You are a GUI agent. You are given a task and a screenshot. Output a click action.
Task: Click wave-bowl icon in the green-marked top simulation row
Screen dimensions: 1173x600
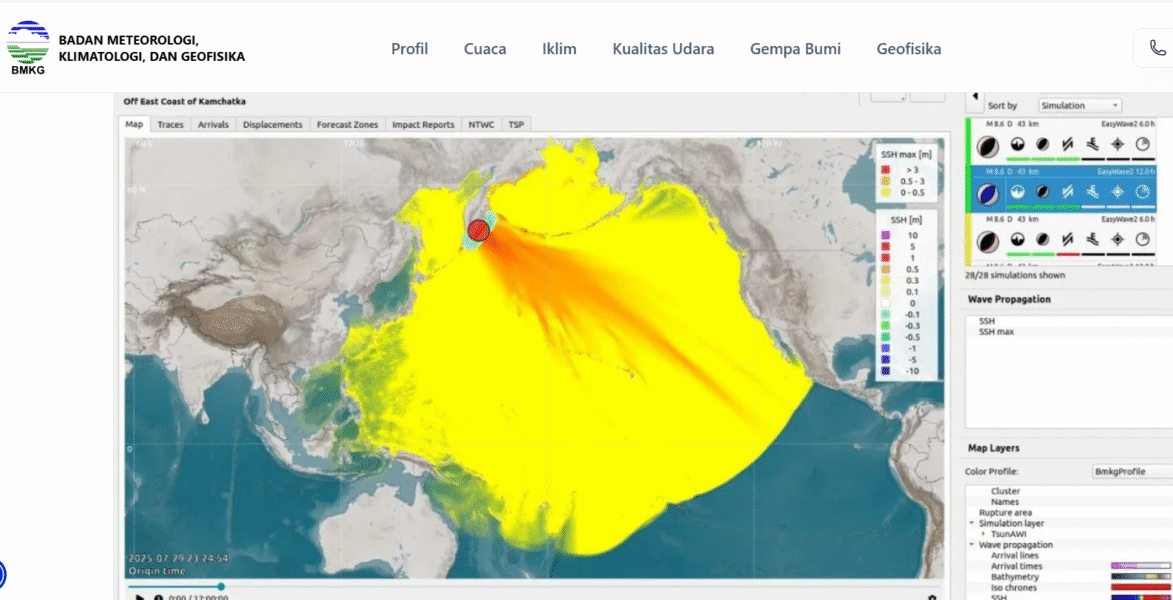tap(1017, 145)
